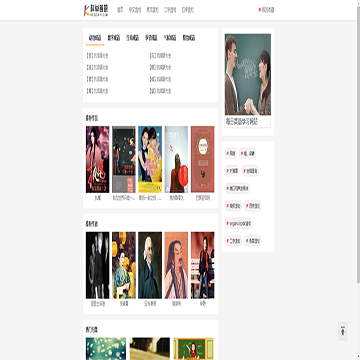Screen dimensions: 360x360
Task: Open the book cover with red-robed monk
Action: pos(176,159)
